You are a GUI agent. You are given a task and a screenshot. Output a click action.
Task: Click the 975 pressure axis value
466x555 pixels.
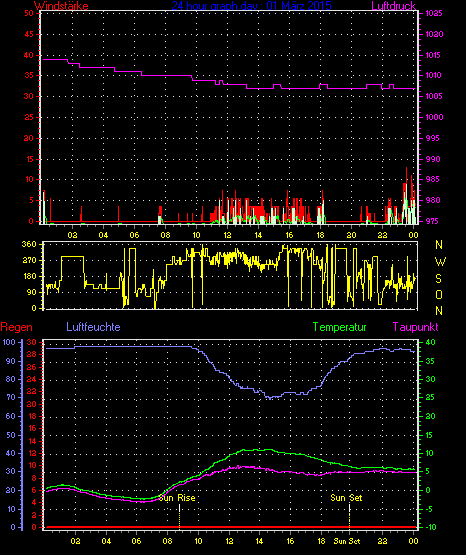(432, 221)
